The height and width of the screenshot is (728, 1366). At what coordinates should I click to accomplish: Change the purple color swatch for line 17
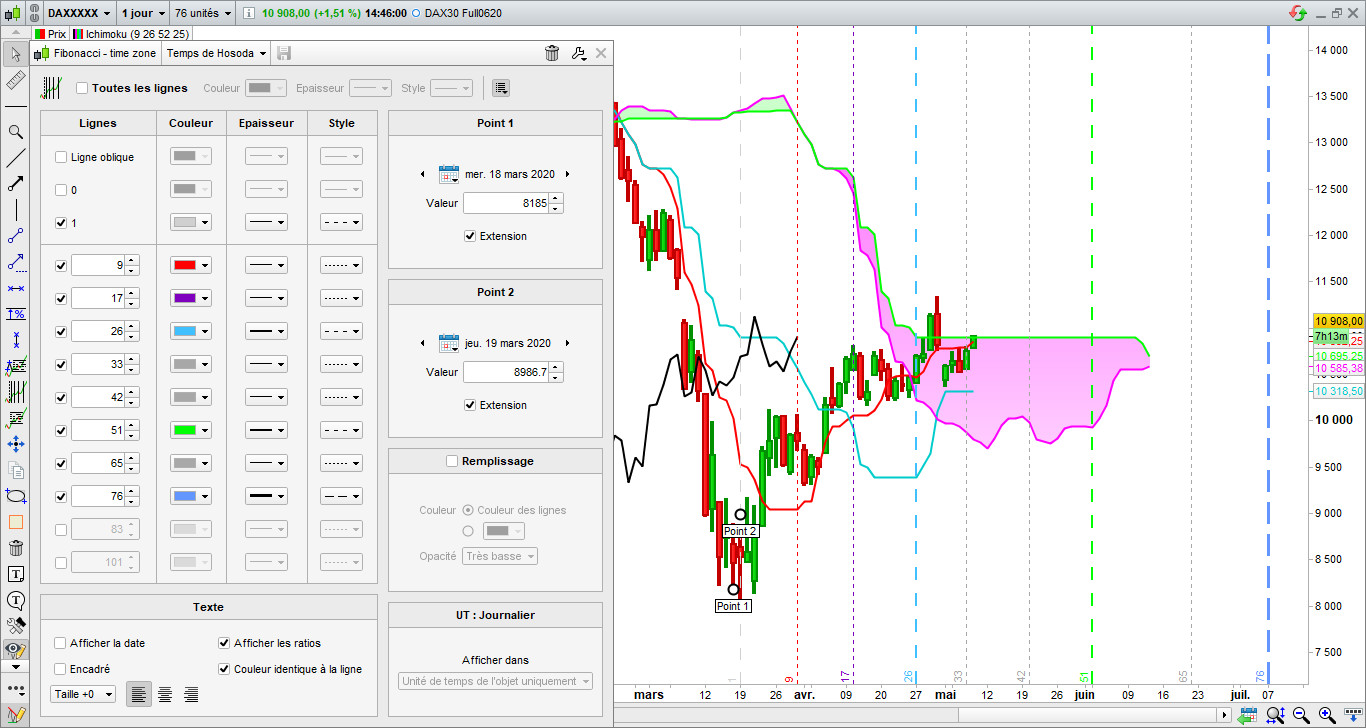190,298
